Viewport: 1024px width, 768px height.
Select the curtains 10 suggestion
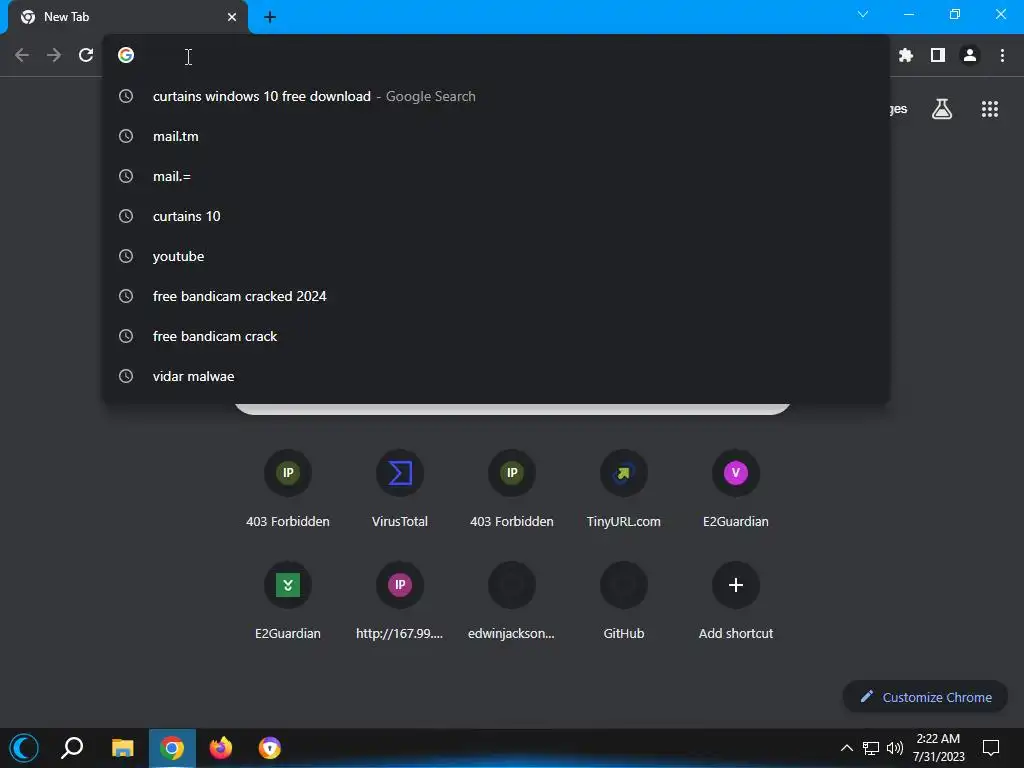pyautogui.click(x=496, y=216)
